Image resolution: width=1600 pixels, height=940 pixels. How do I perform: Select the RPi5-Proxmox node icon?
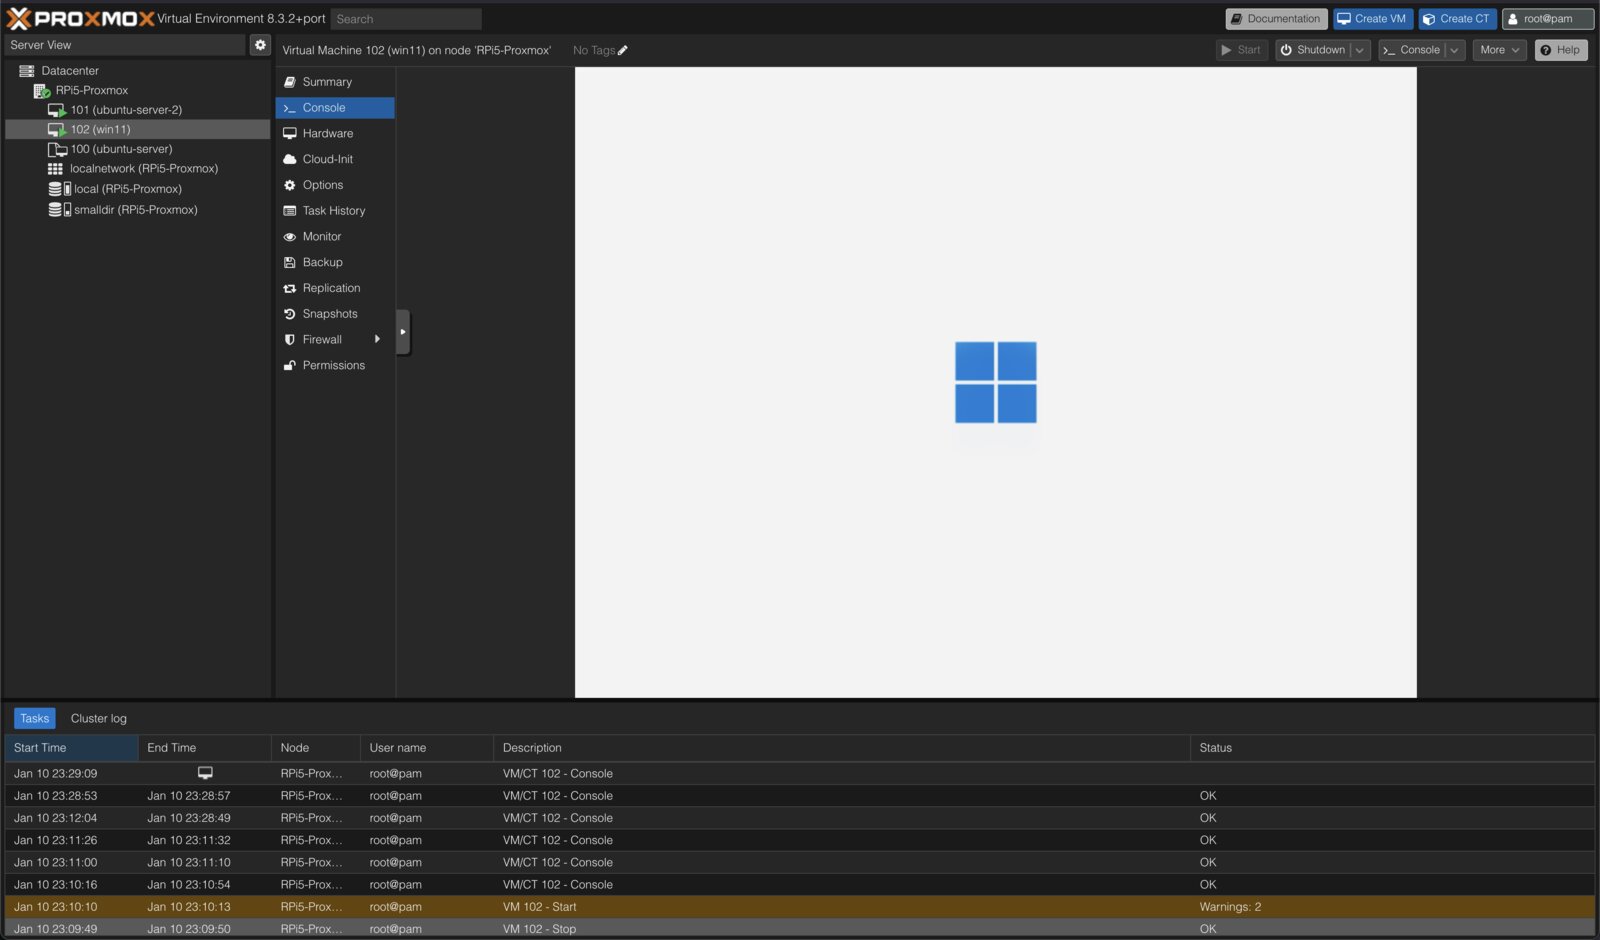(42, 90)
